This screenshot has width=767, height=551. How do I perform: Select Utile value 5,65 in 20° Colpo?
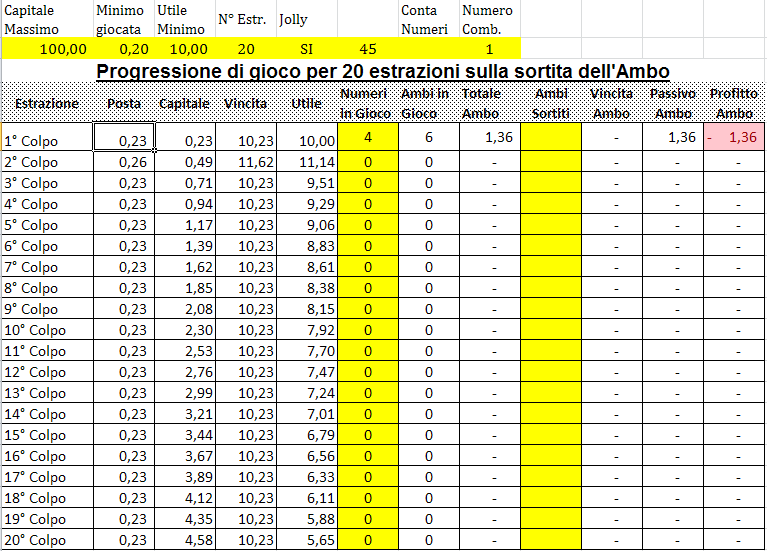pos(307,540)
